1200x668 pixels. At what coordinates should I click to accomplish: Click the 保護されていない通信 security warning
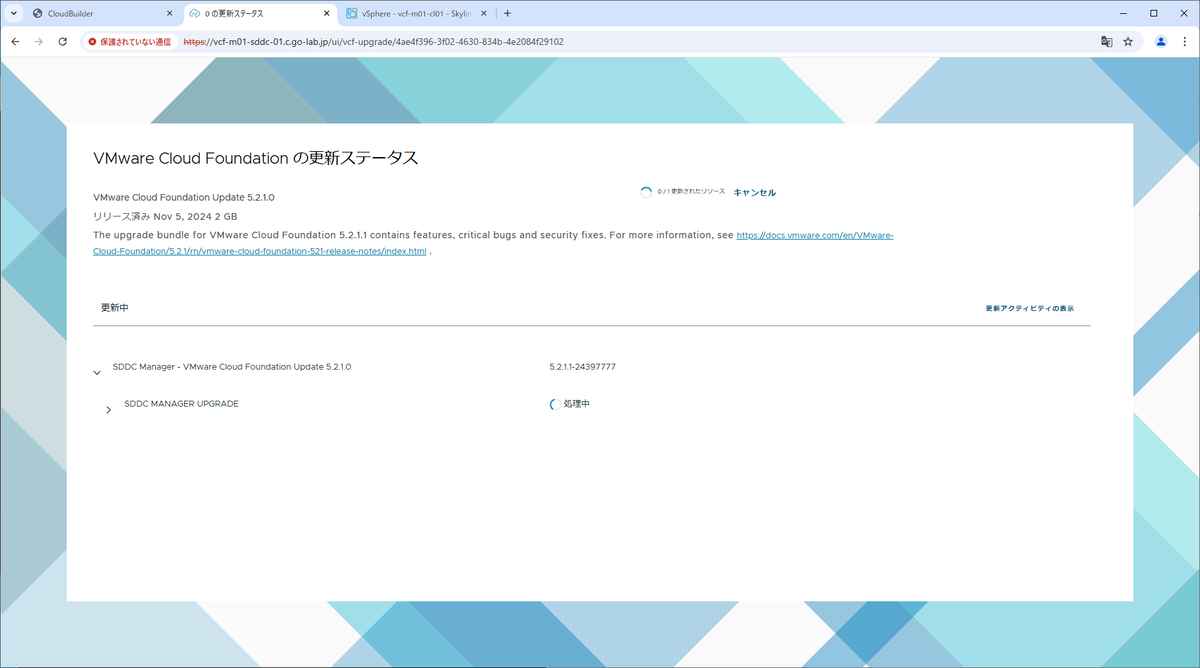[x=129, y=42]
